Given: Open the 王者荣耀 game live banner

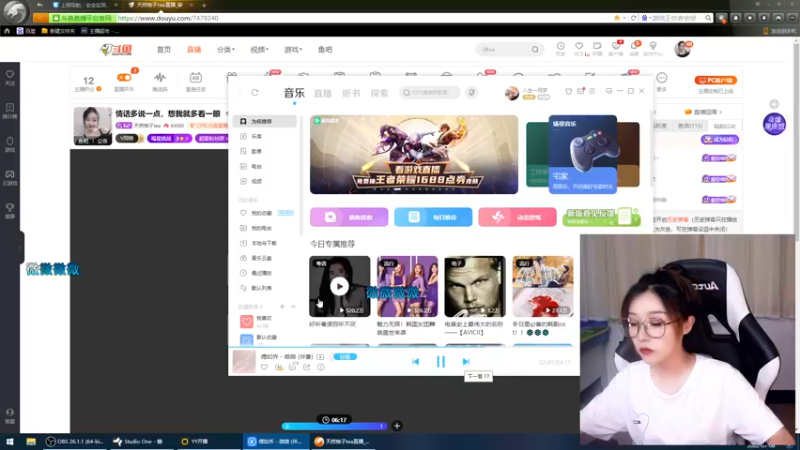Looking at the screenshot, I should (414, 154).
